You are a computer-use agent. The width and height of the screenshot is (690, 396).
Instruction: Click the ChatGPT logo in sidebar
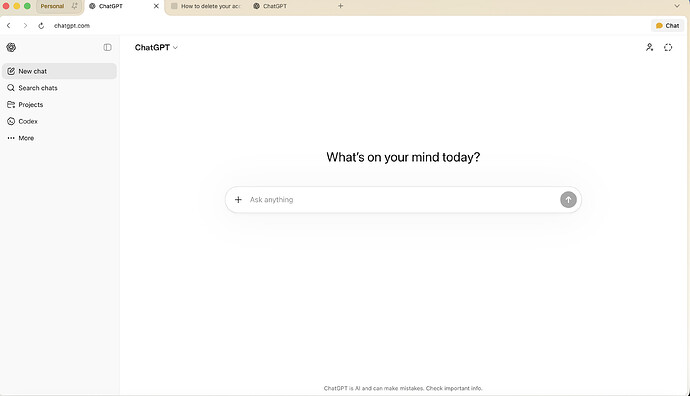[11, 48]
